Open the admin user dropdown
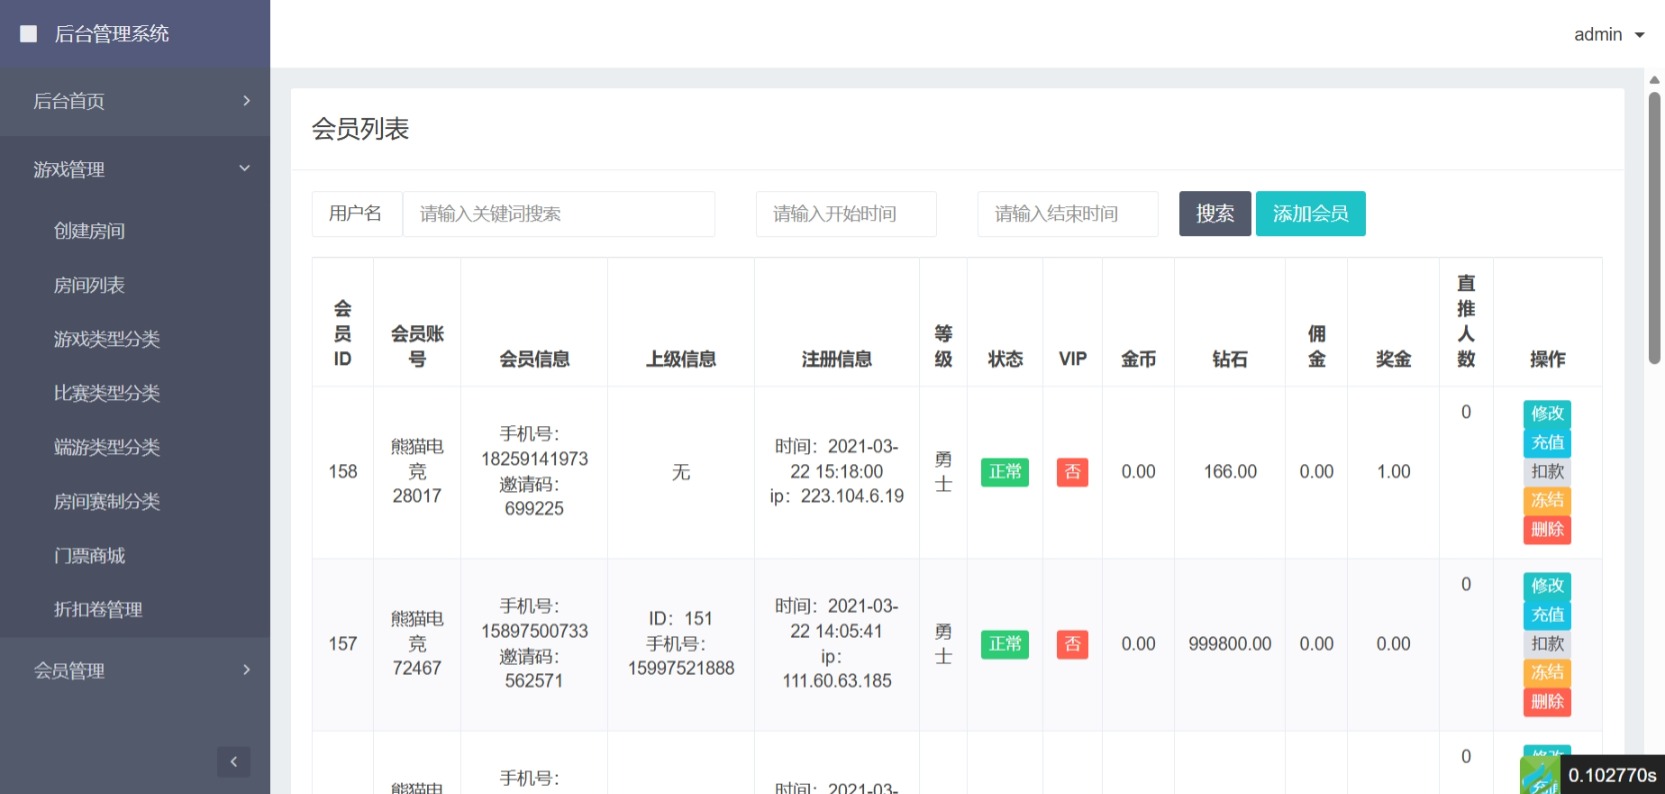The width and height of the screenshot is (1665, 794). (x=1608, y=35)
